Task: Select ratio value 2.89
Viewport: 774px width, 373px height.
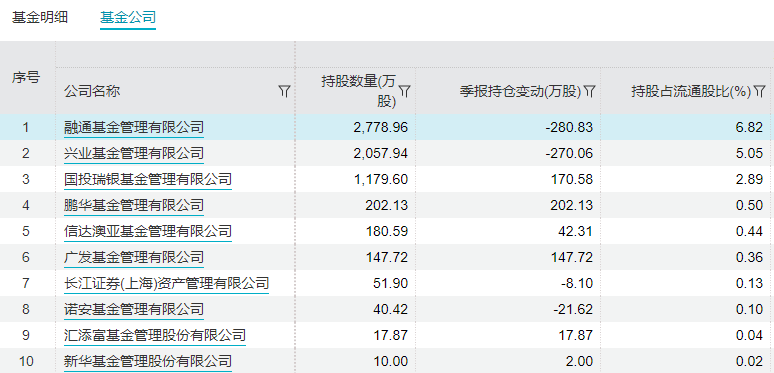Action: (749, 179)
